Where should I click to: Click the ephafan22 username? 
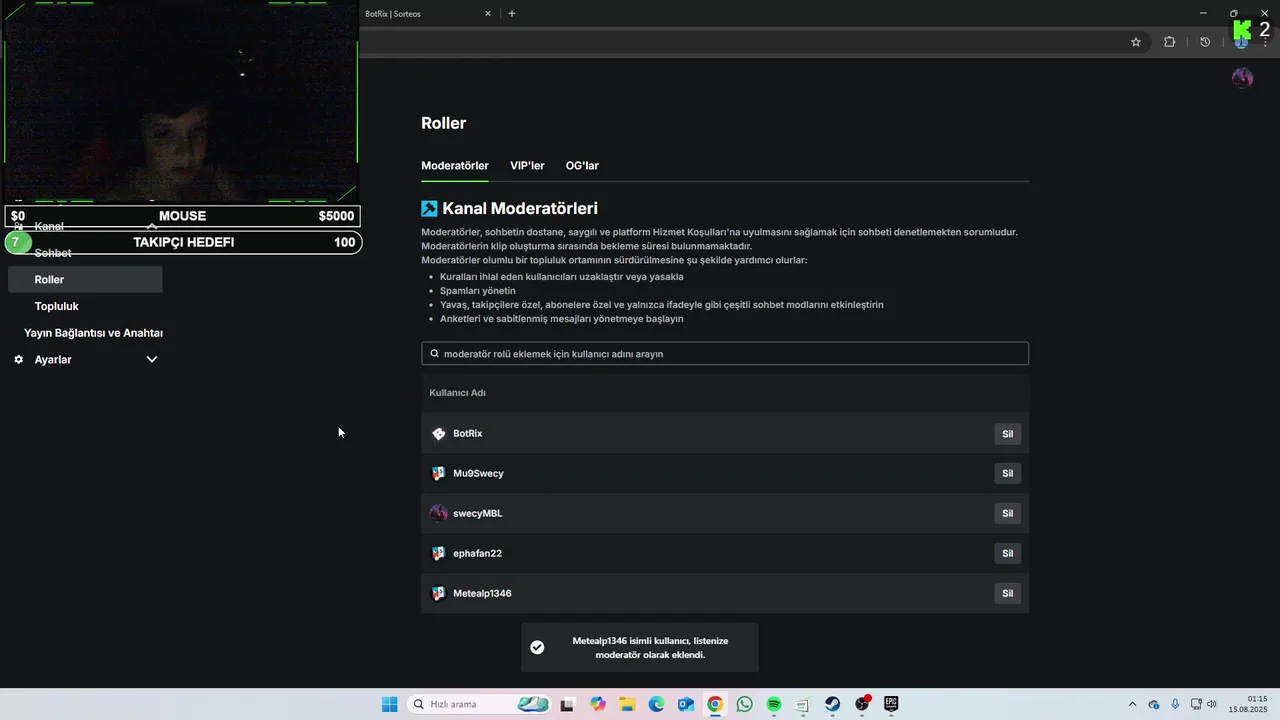click(477, 554)
